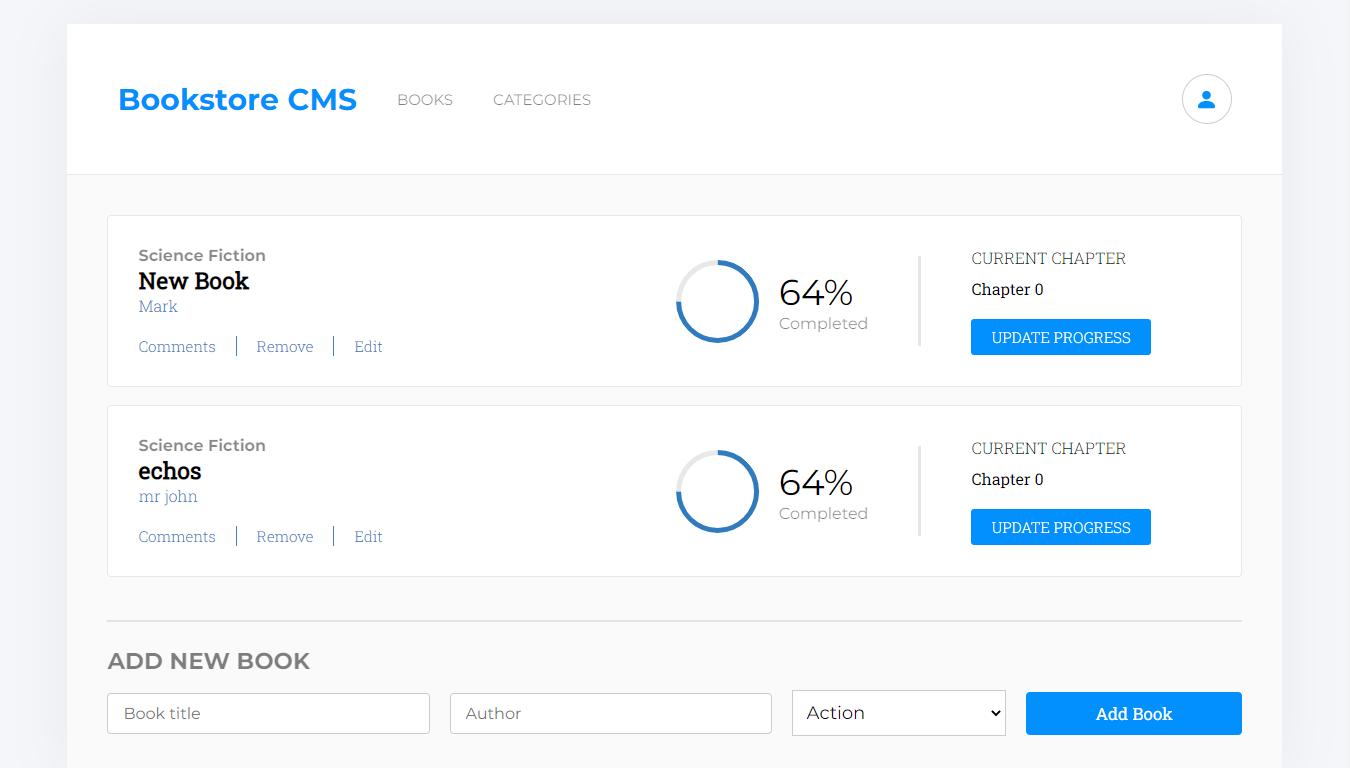Click the Add Book button
This screenshot has width=1350, height=768.
1134,714
